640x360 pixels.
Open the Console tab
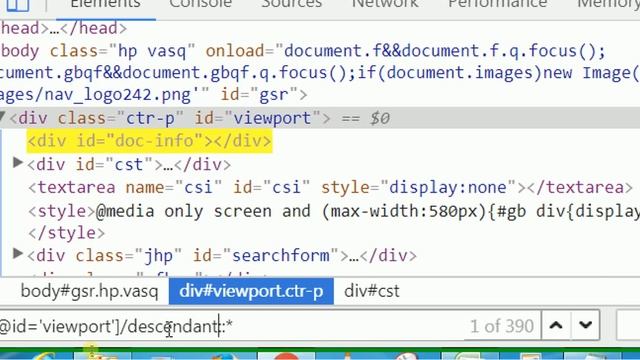(x=200, y=5)
